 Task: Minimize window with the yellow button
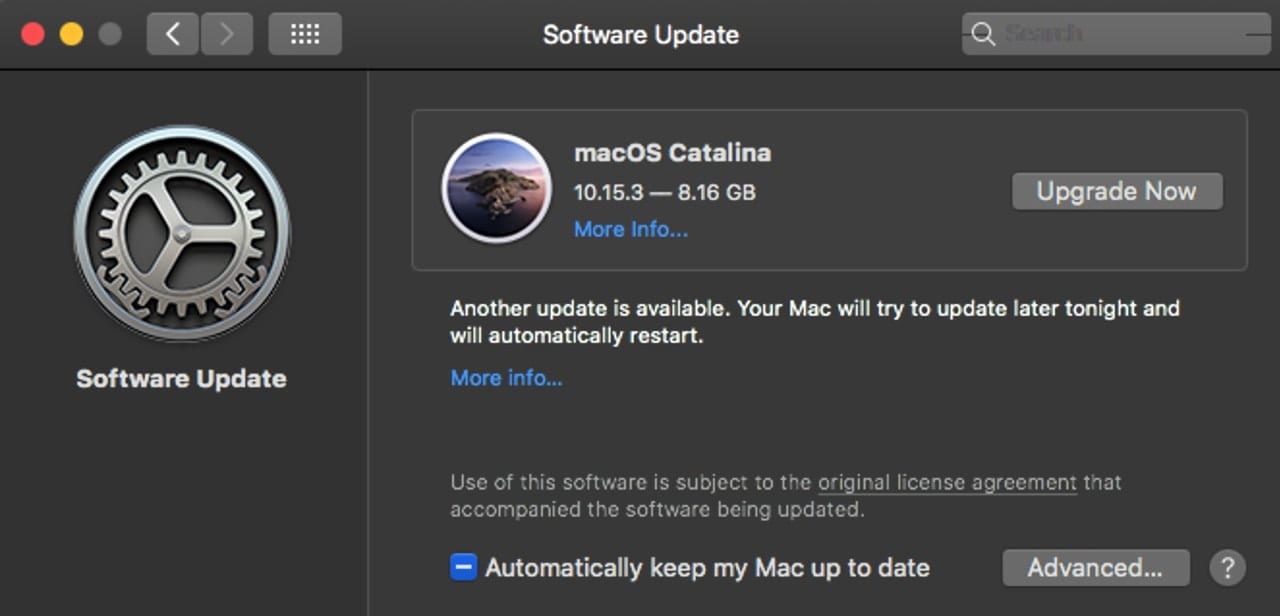tap(71, 34)
